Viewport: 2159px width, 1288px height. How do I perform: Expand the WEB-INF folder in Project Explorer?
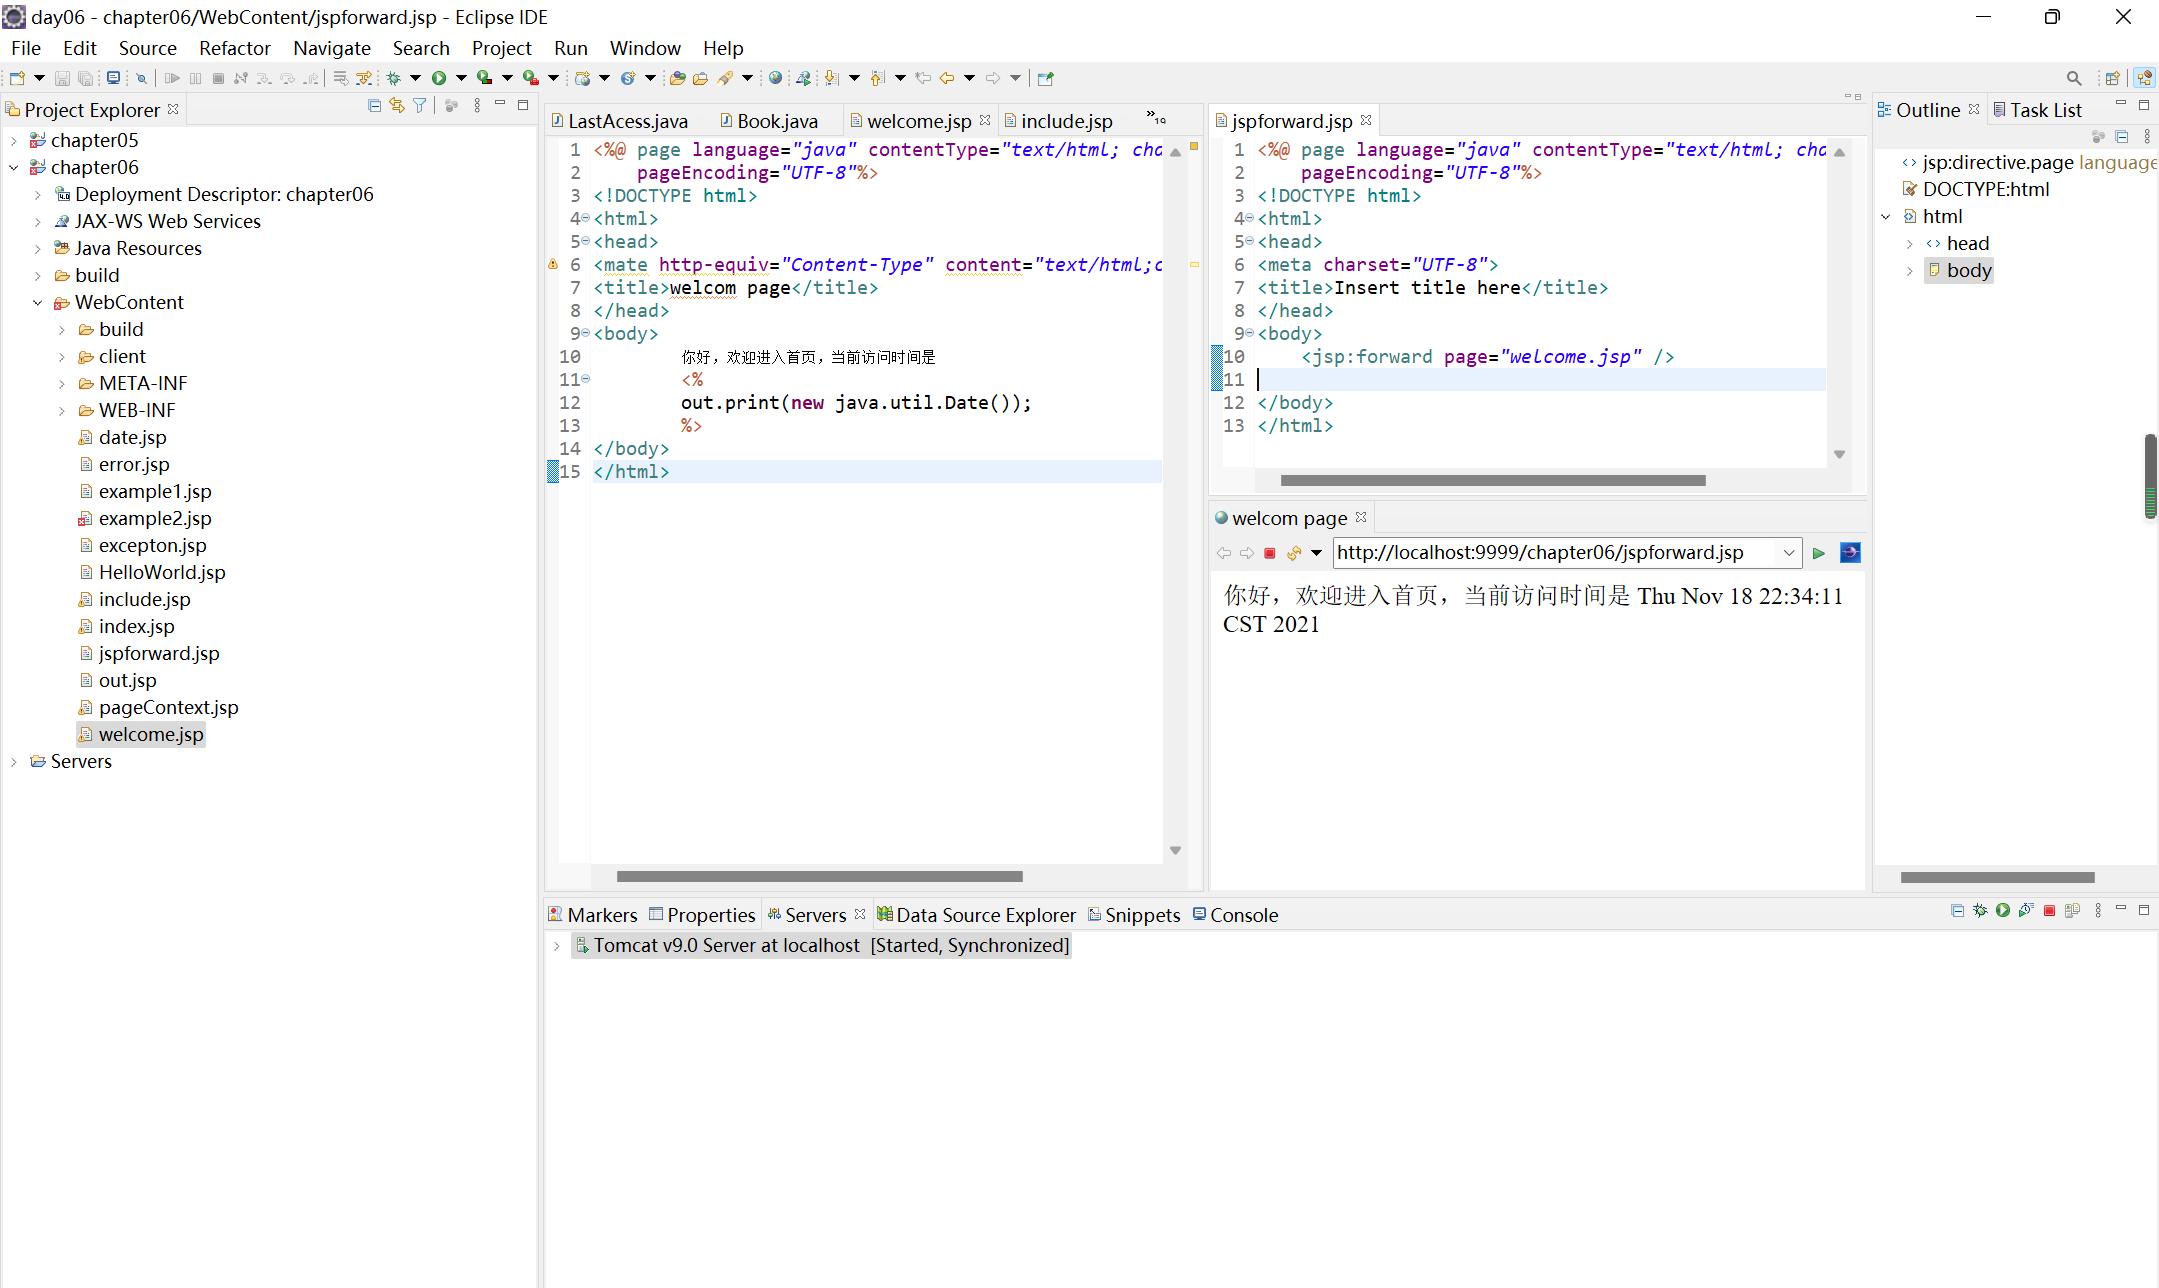[62, 410]
